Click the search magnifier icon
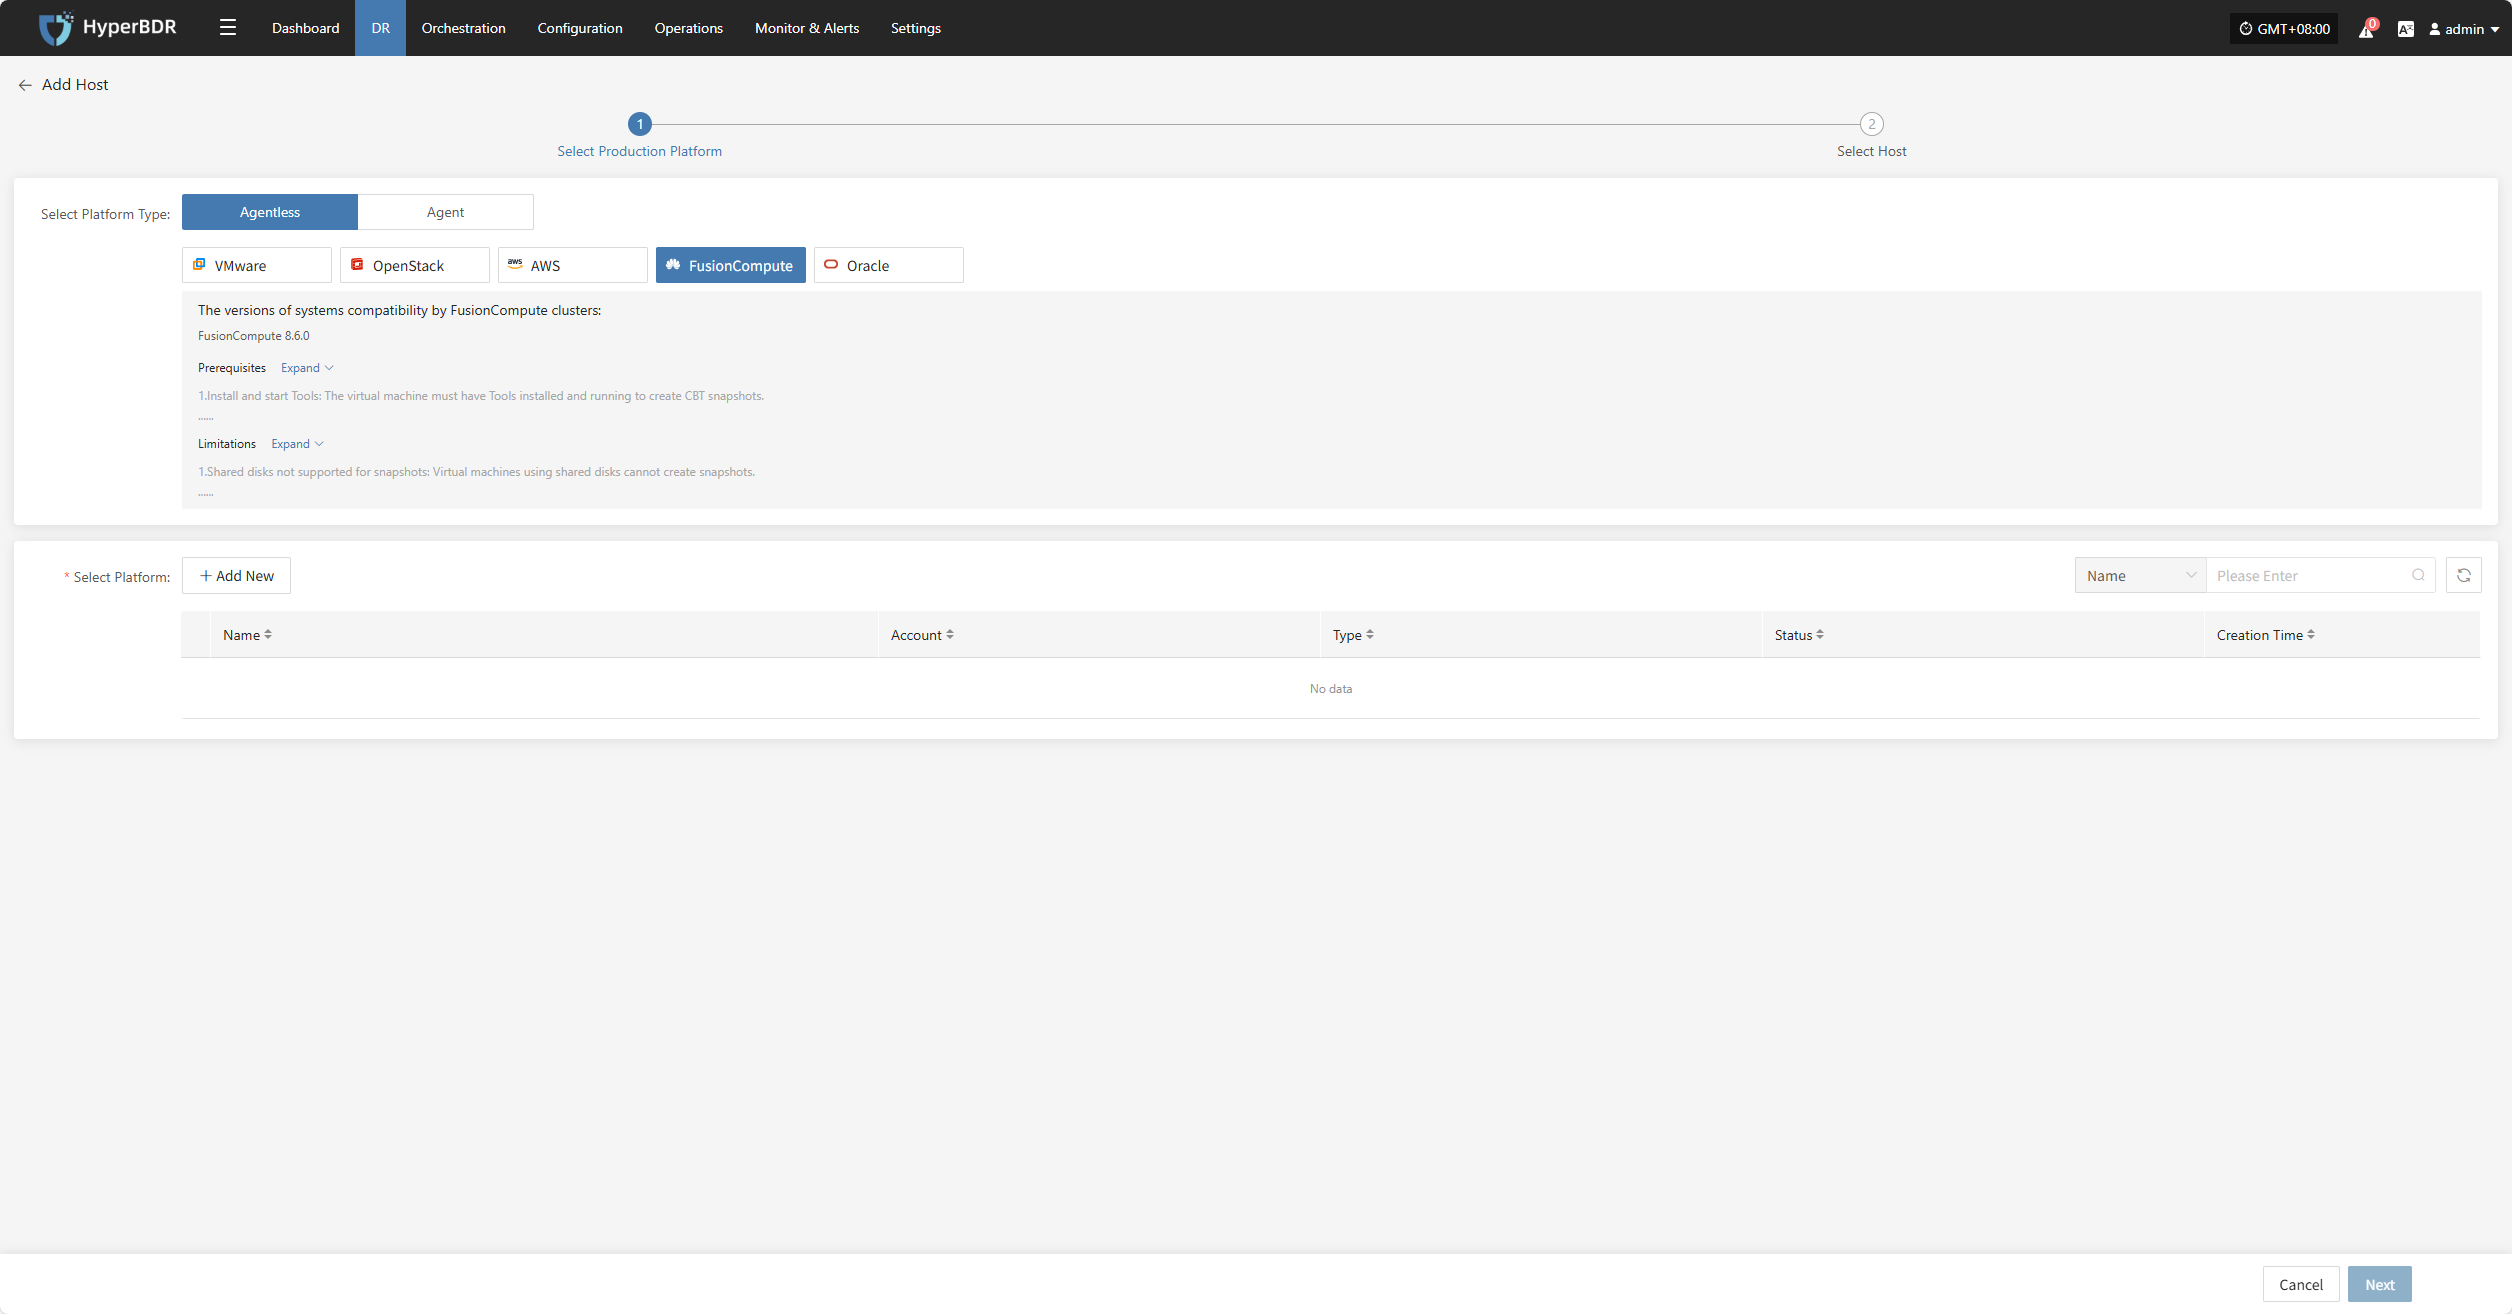The width and height of the screenshot is (2512, 1314). point(2418,575)
